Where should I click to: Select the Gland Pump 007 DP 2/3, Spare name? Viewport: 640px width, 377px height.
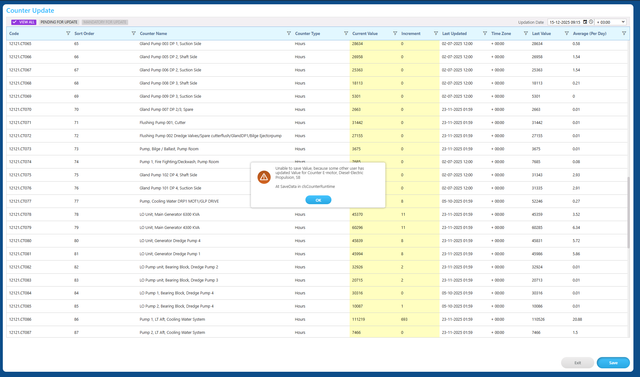tap(167, 109)
